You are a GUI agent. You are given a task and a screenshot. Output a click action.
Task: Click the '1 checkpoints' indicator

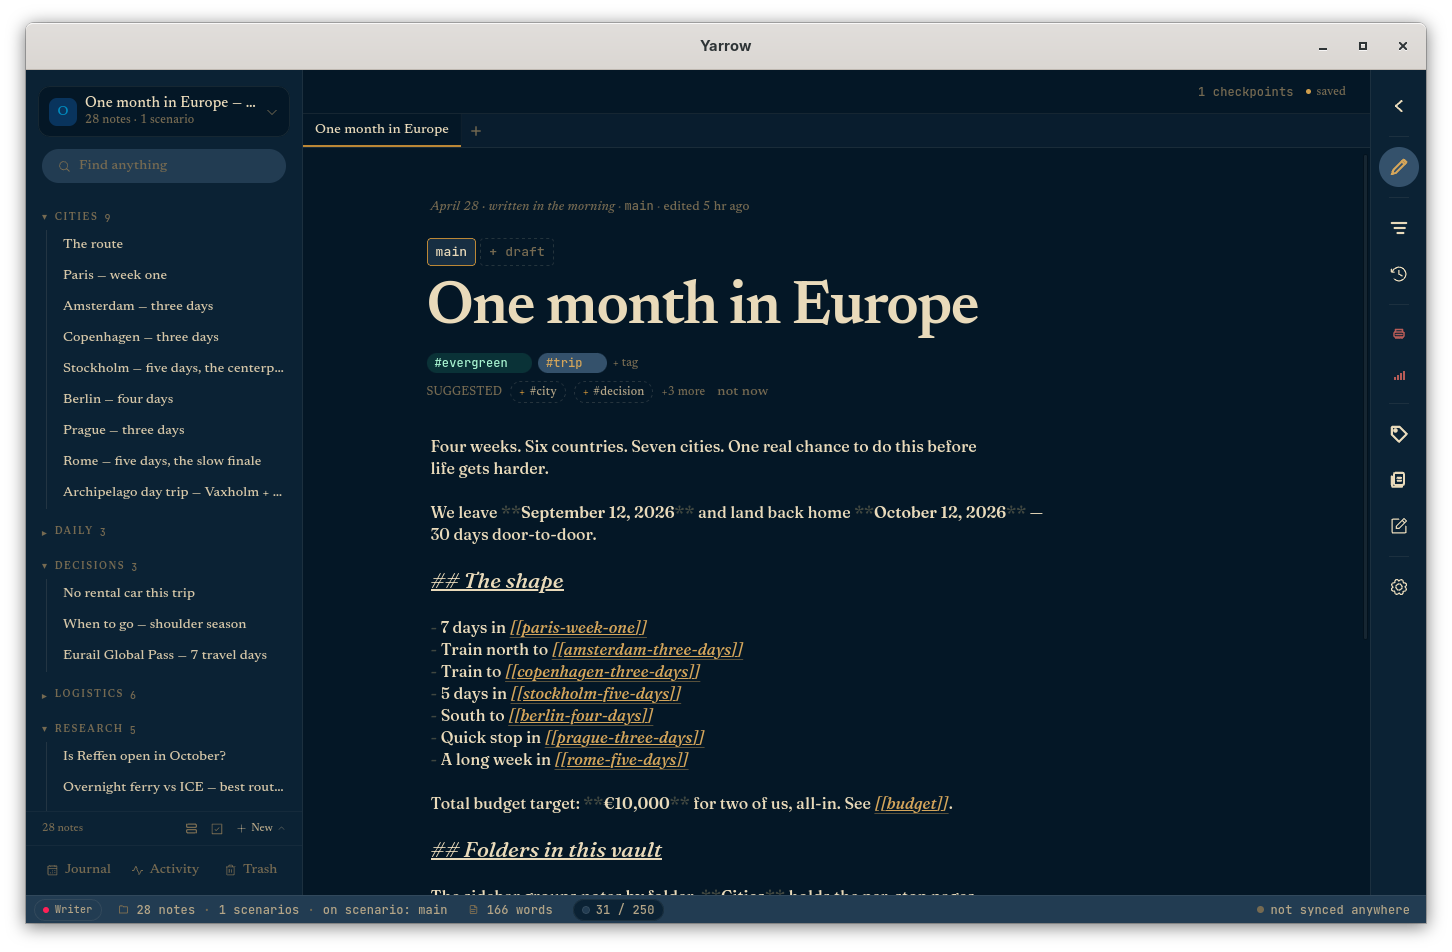point(1245,92)
